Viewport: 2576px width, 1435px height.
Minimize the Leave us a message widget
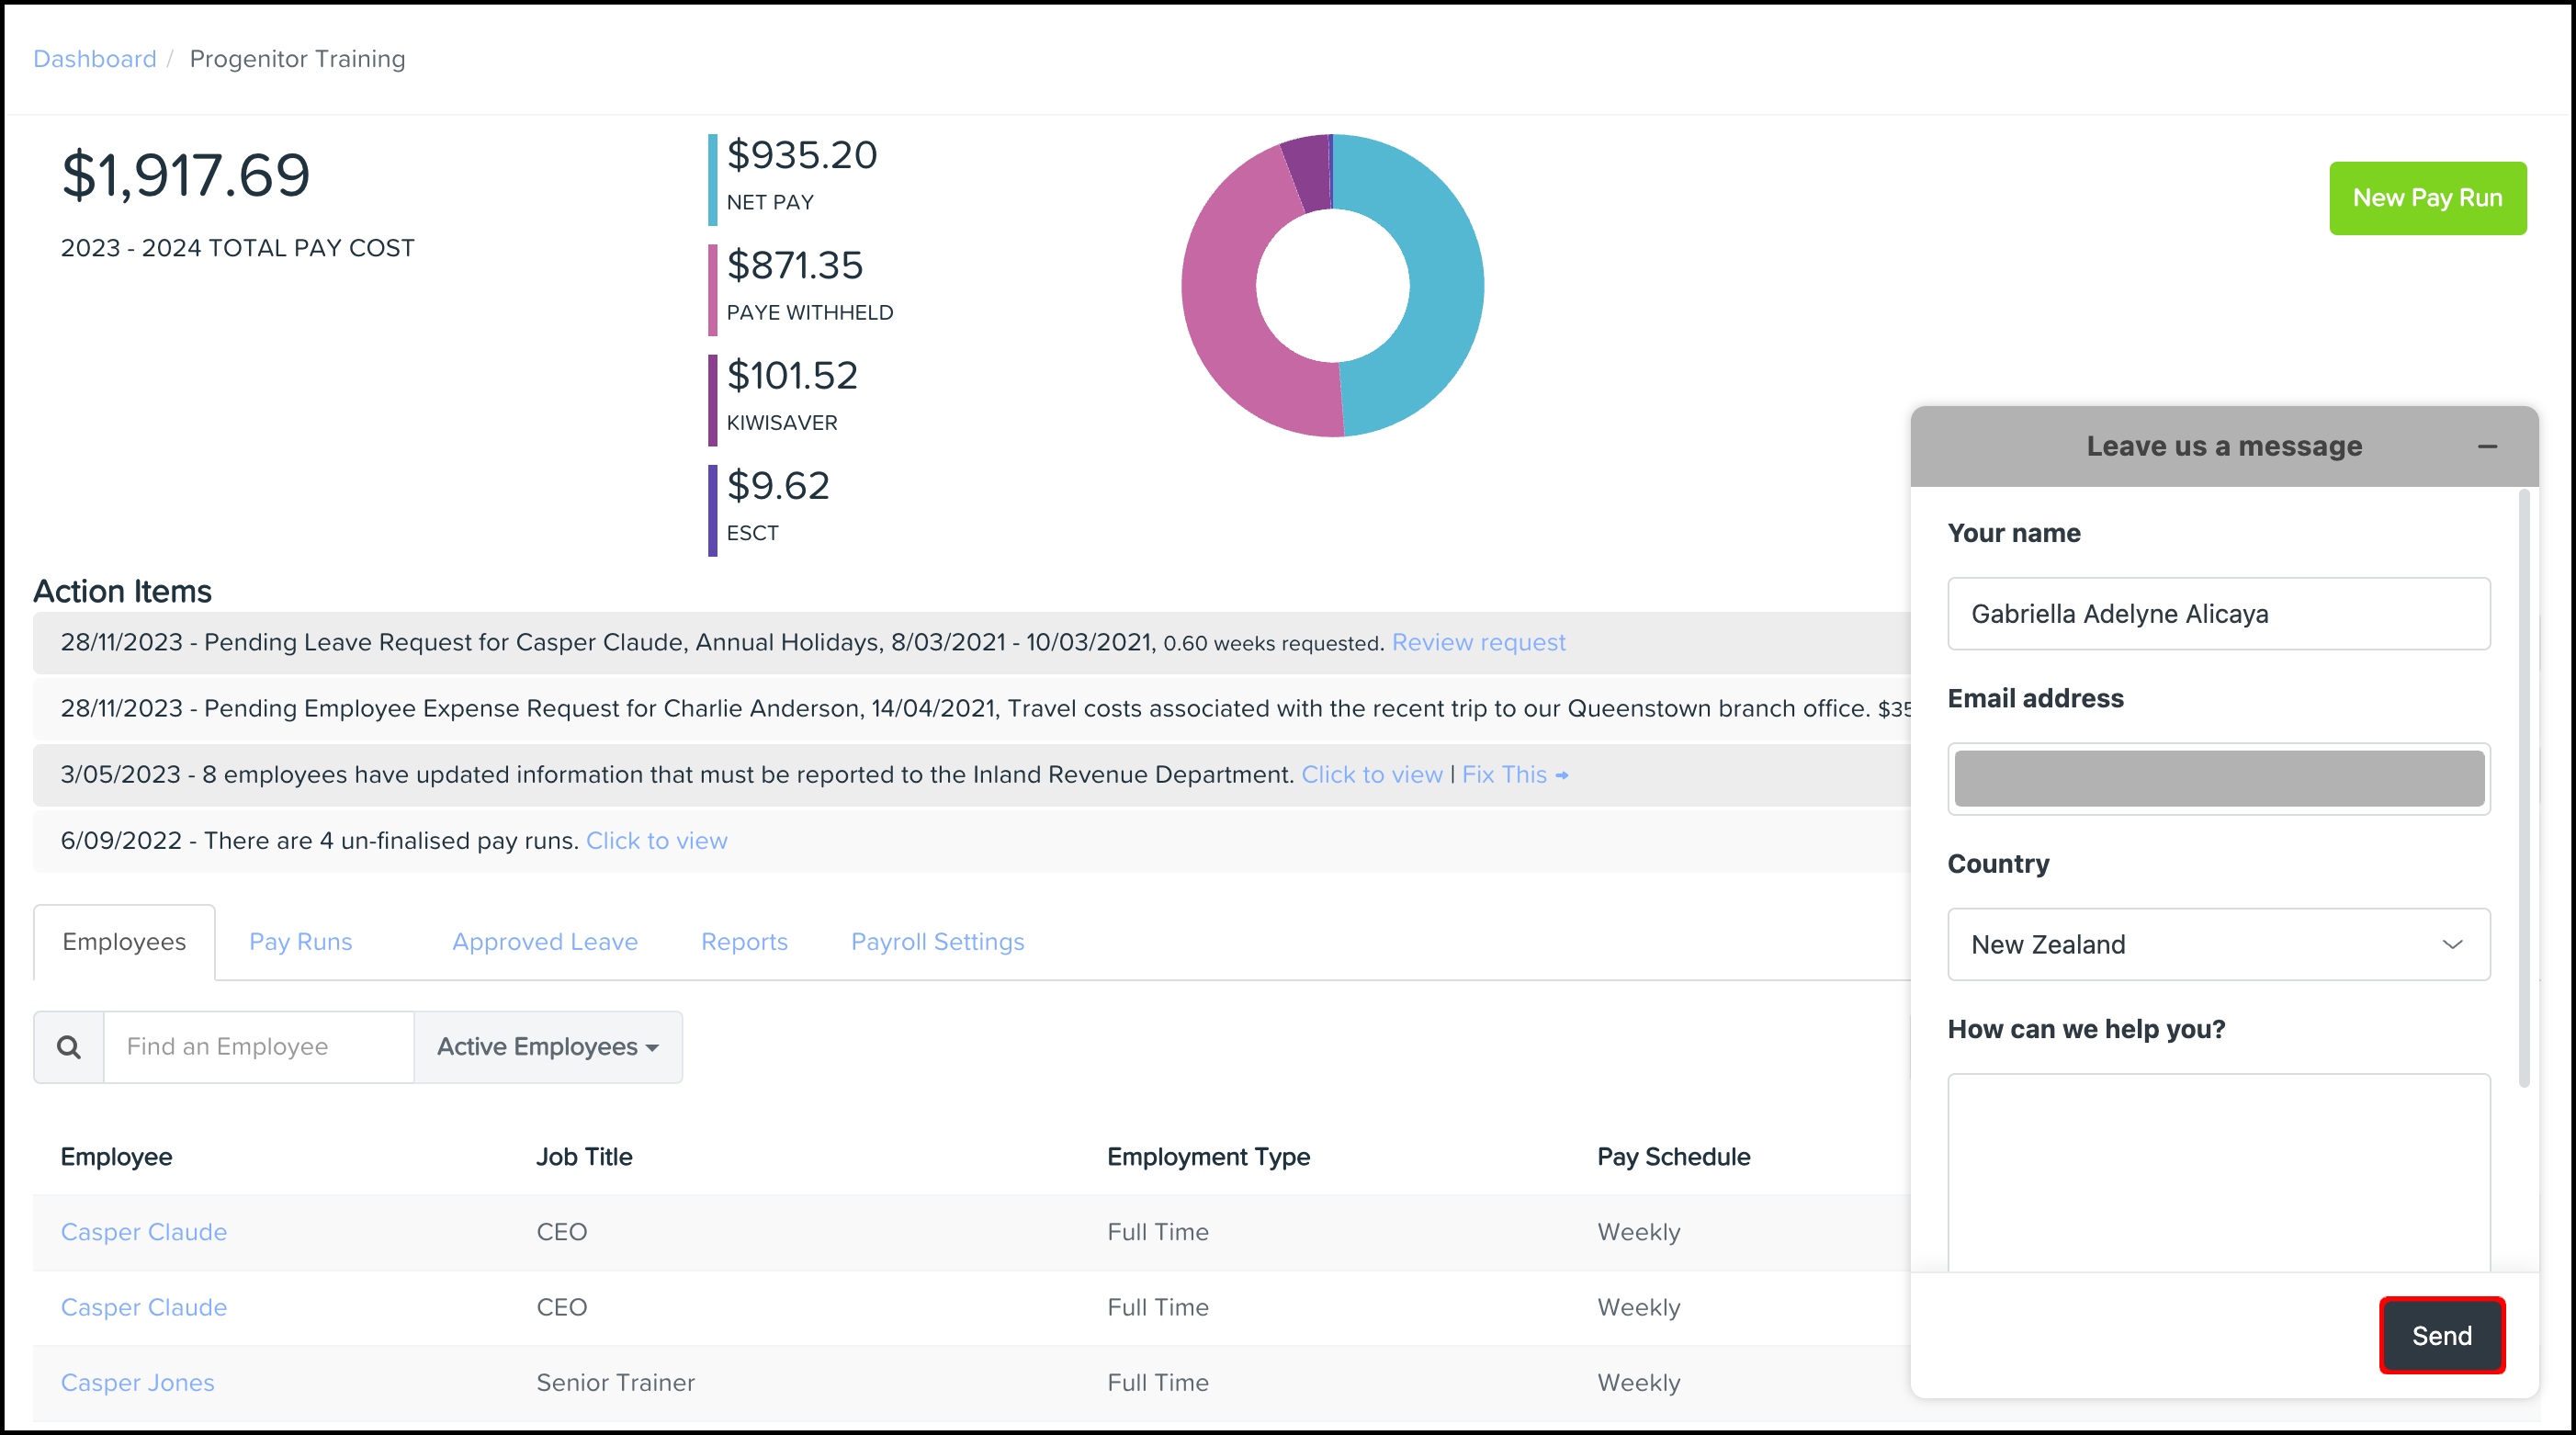(2487, 447)
